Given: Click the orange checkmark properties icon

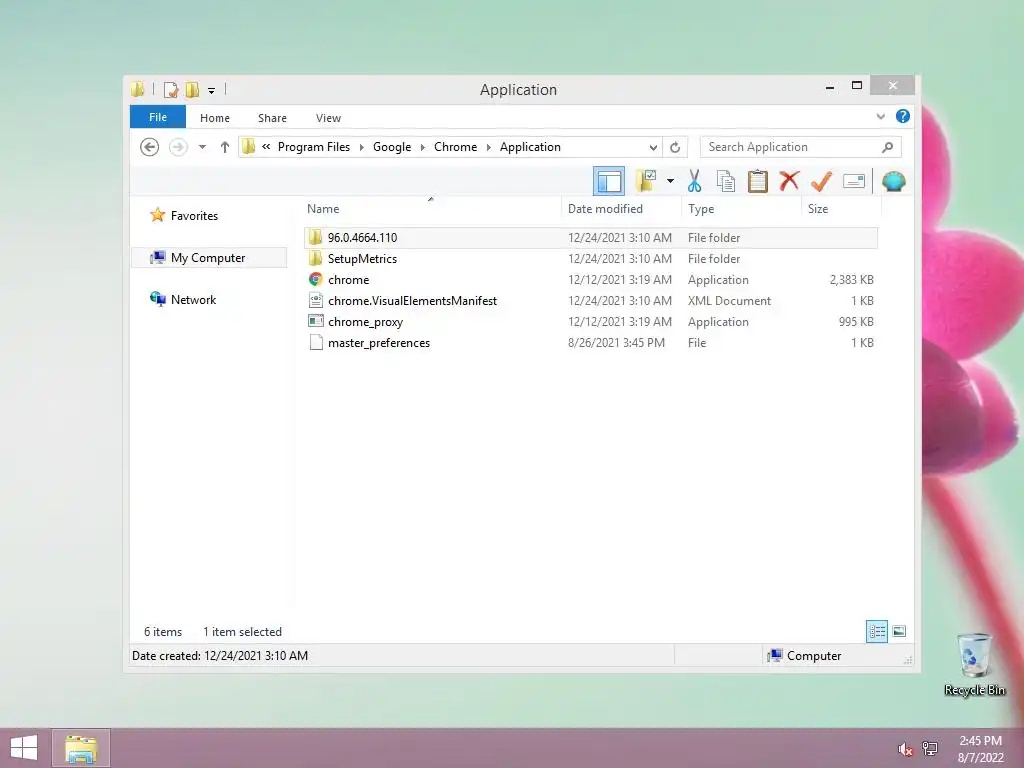Looking at the screenshot, I should (821, 181).
